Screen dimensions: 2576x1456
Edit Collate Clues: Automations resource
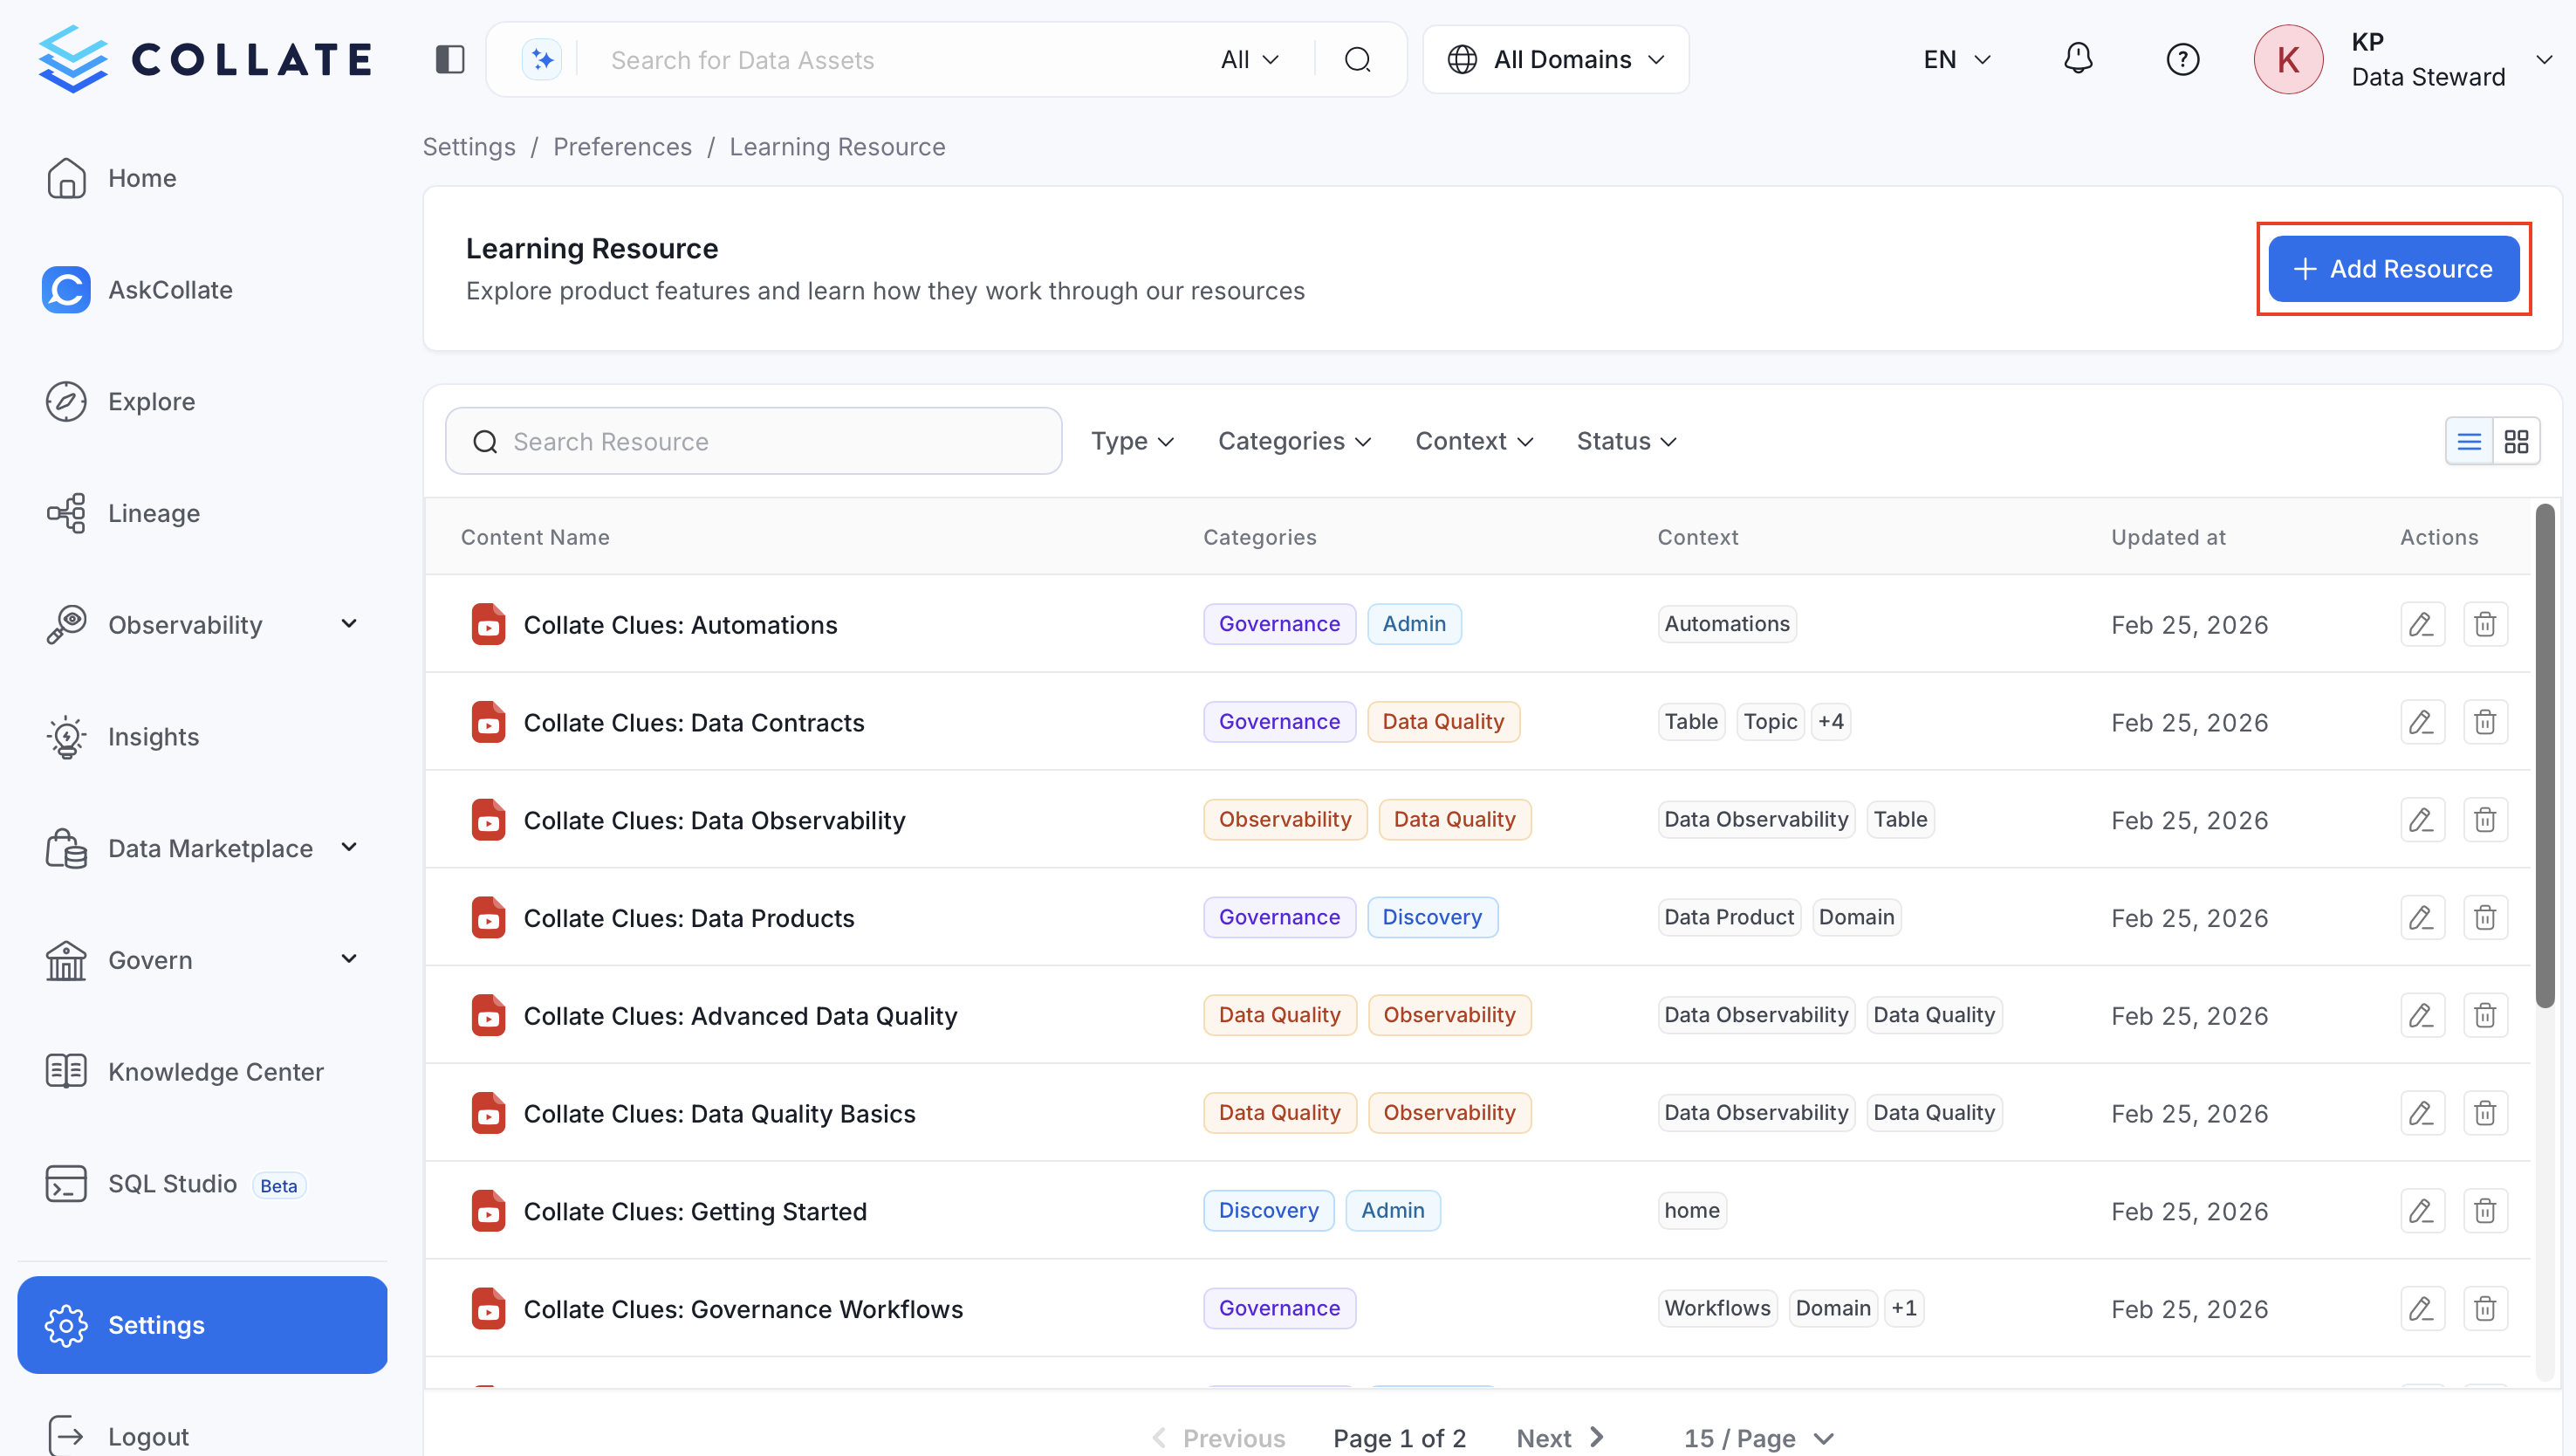pyautogui.click(x=2422, y=624)
